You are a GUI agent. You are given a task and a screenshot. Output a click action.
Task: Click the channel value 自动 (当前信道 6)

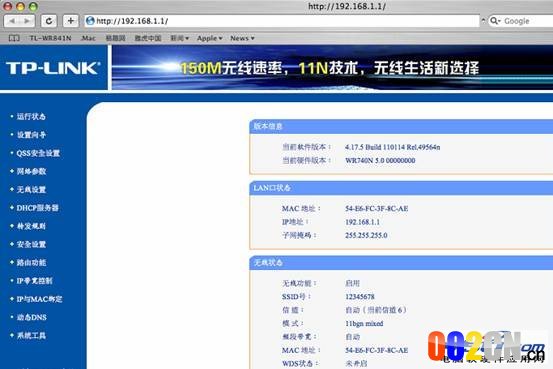click(376, 310)
